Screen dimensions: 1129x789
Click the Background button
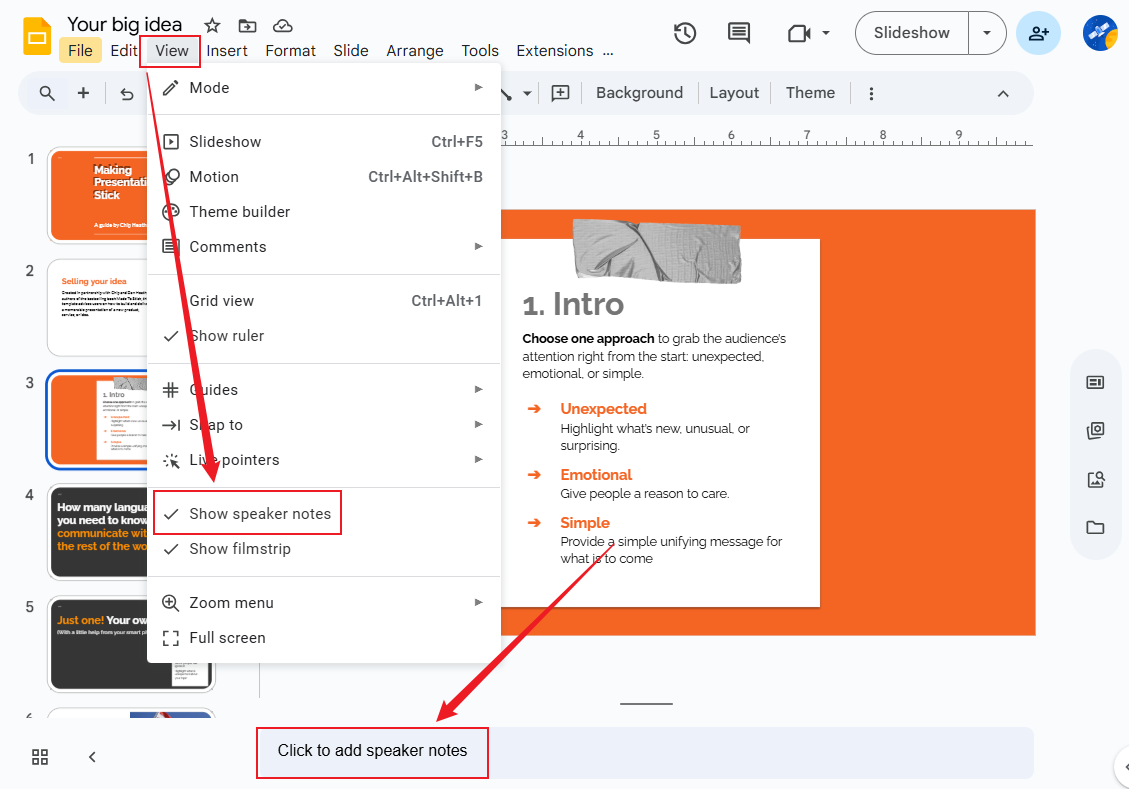coord(639,92)
